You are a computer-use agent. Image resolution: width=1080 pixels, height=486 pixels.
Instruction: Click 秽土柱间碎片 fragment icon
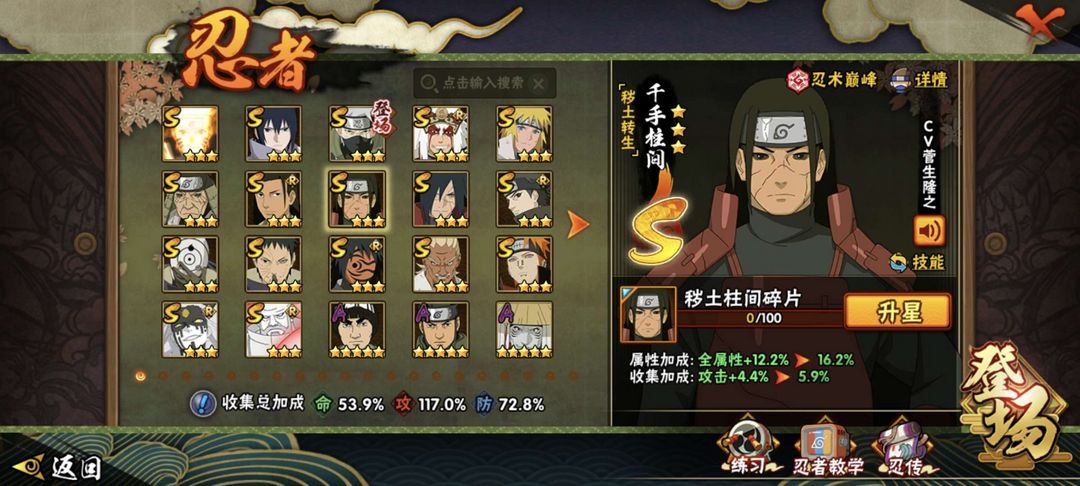click(x=648, y=315)
